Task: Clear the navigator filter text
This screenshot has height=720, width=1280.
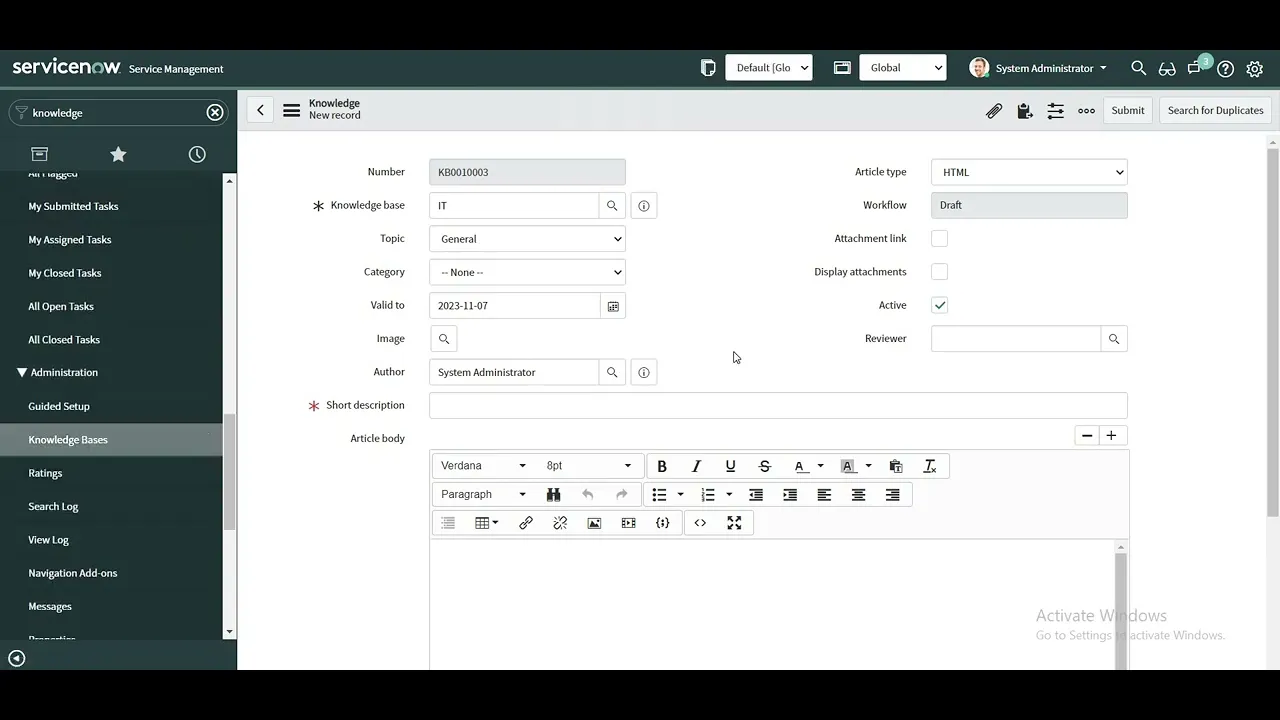Action: [215, 113]
